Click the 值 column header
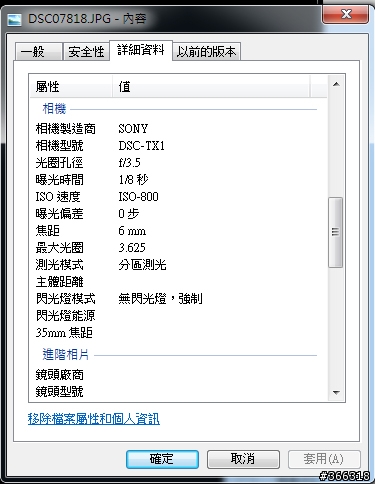 pos(211,87)
